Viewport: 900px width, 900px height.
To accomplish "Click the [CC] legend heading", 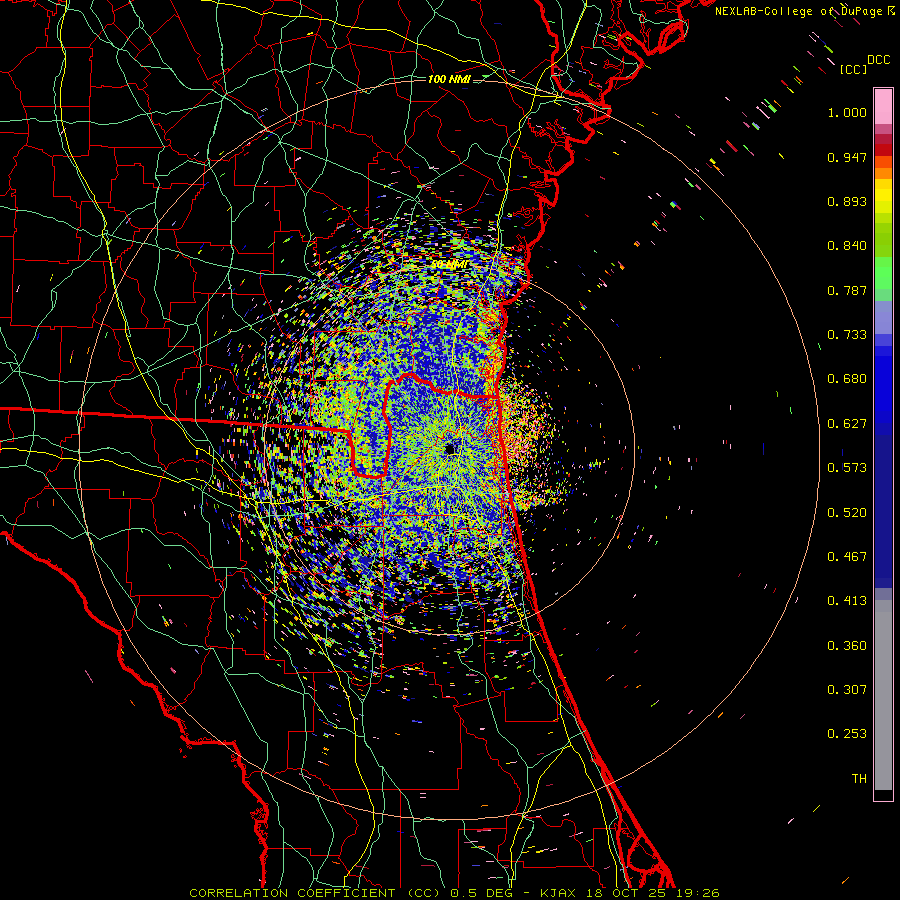I will pos(854,69).
